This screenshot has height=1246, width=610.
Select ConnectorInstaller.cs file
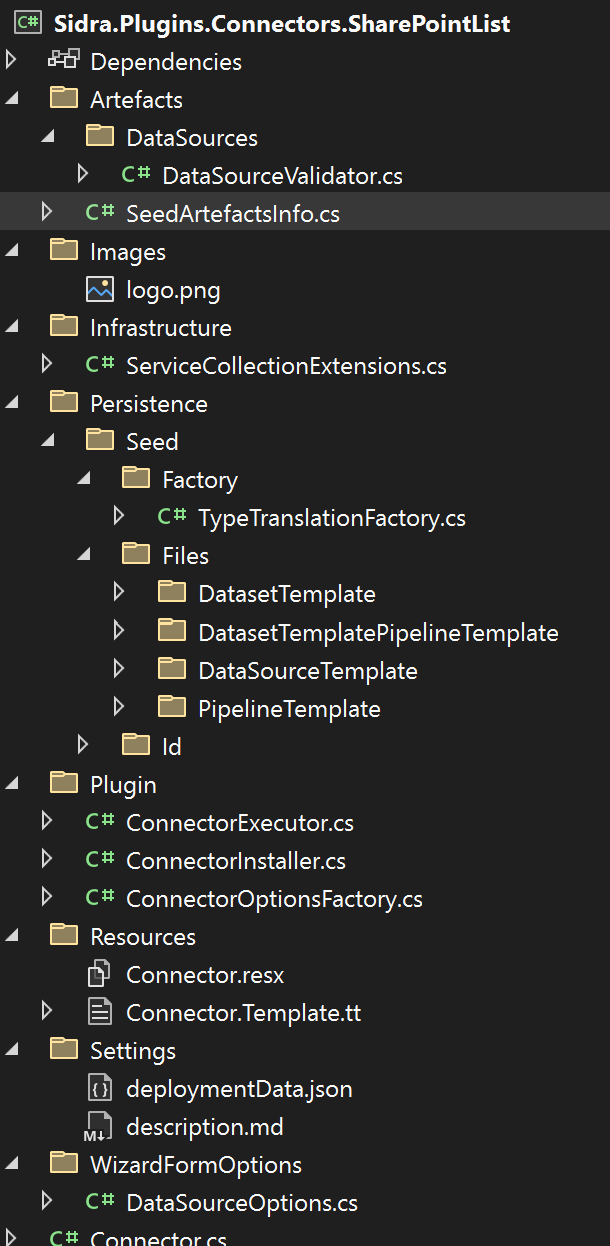235,861
